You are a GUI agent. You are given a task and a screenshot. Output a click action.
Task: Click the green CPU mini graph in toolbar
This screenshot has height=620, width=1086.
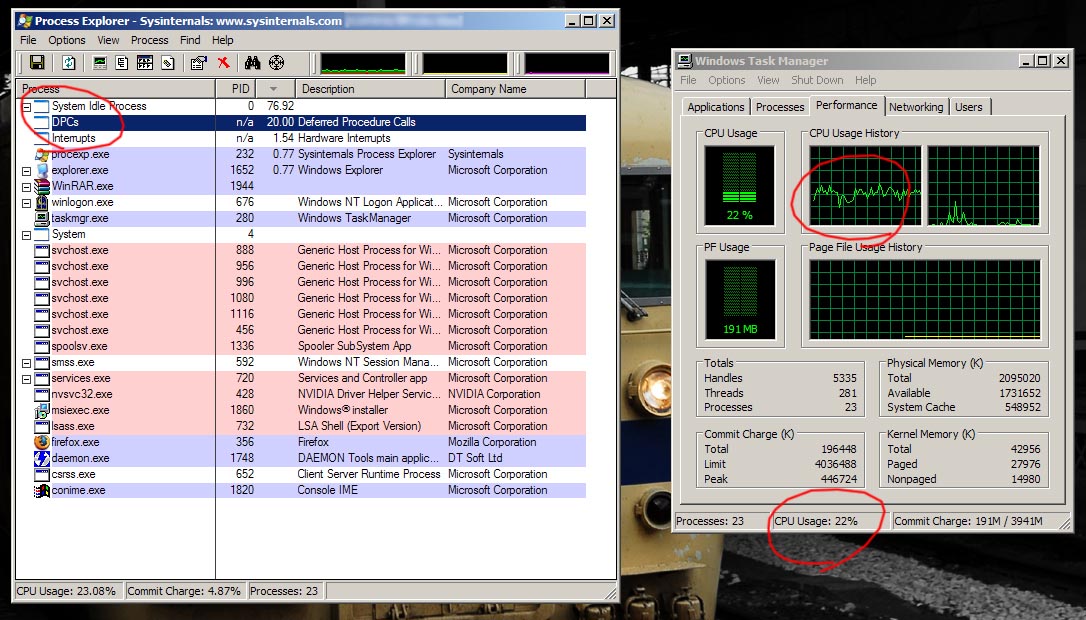(363, 63)
